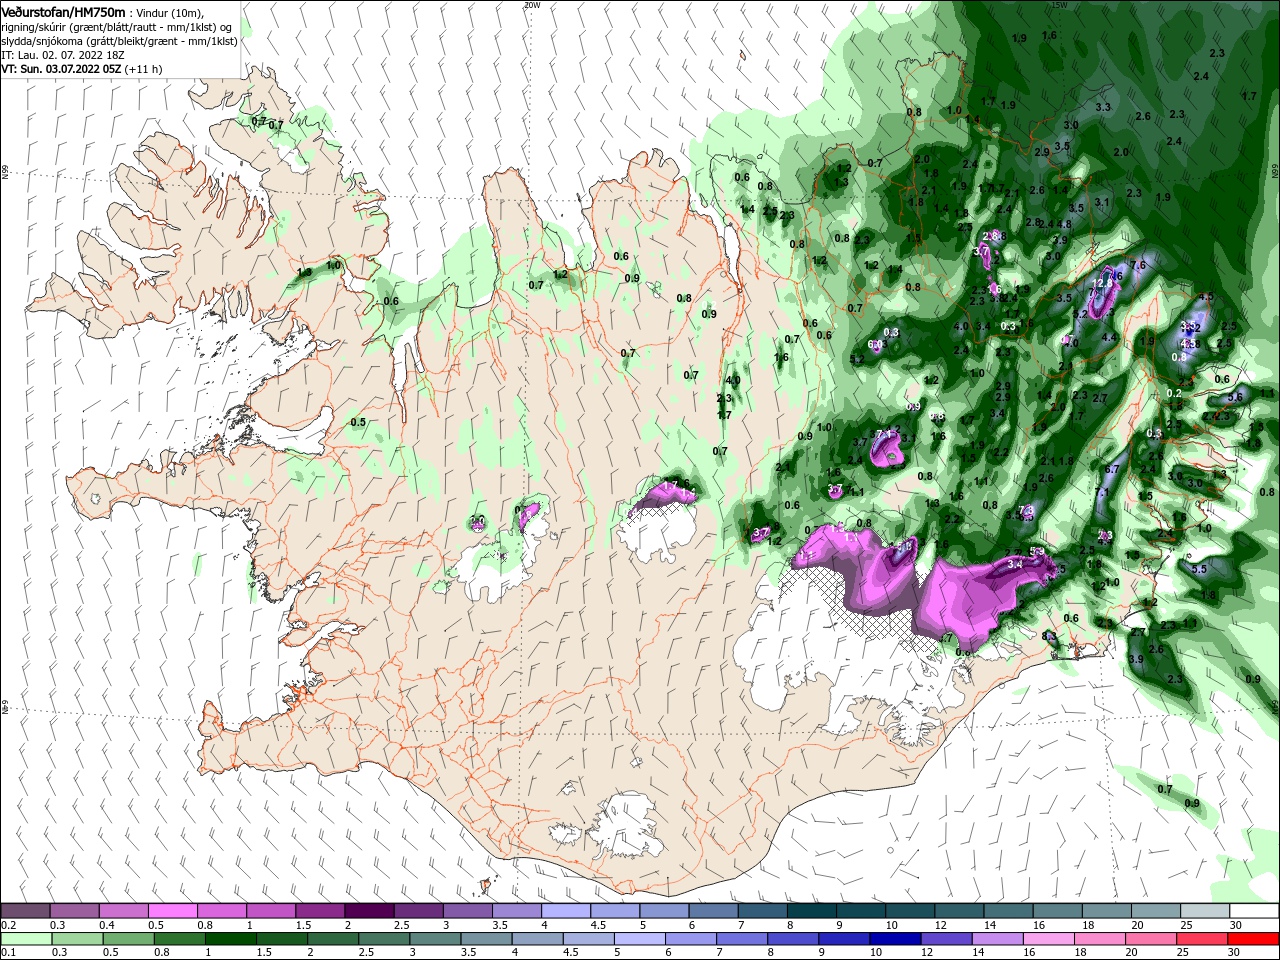The height and width of the screenshot is (960, 1280).
Task: Select upper legend swatch between 0.2 and 0.3
Action: click(x=25, y=911)
